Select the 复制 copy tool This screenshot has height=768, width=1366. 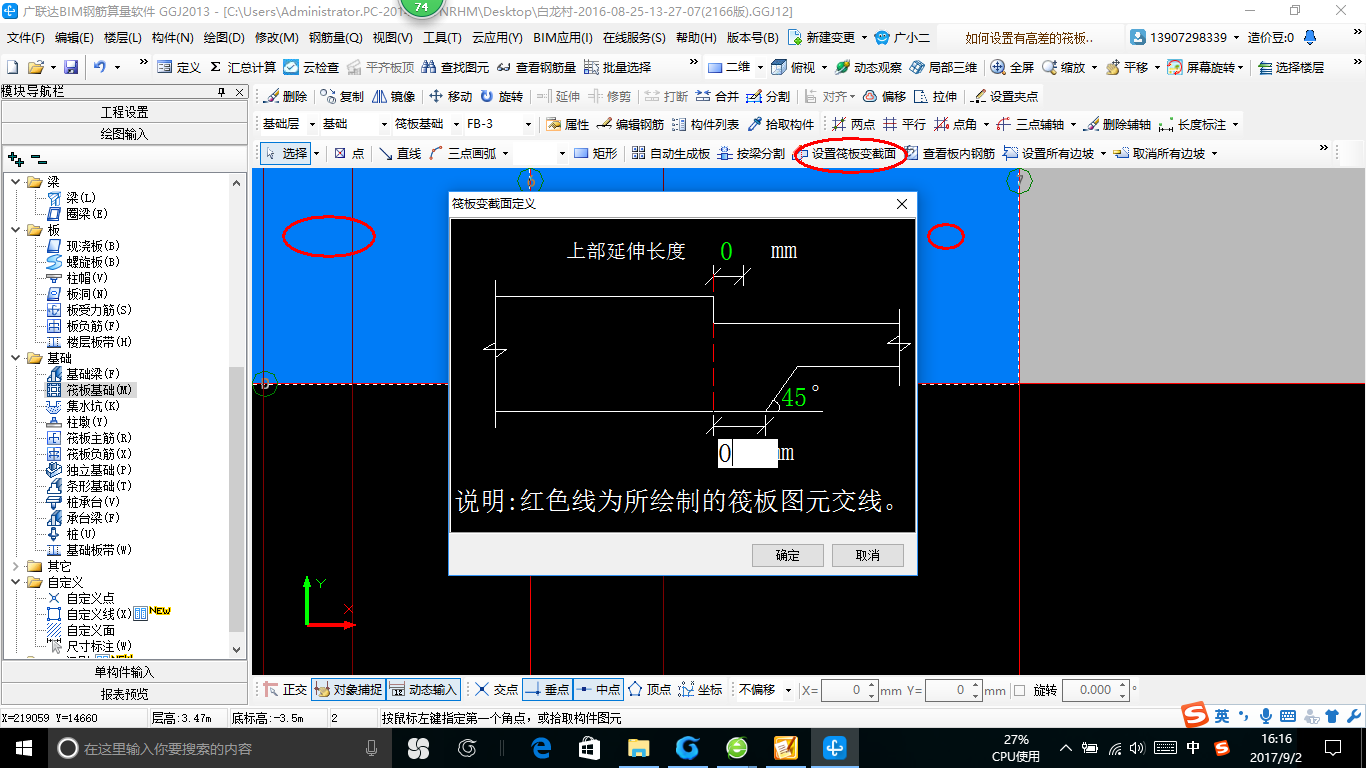click(342, 97)
